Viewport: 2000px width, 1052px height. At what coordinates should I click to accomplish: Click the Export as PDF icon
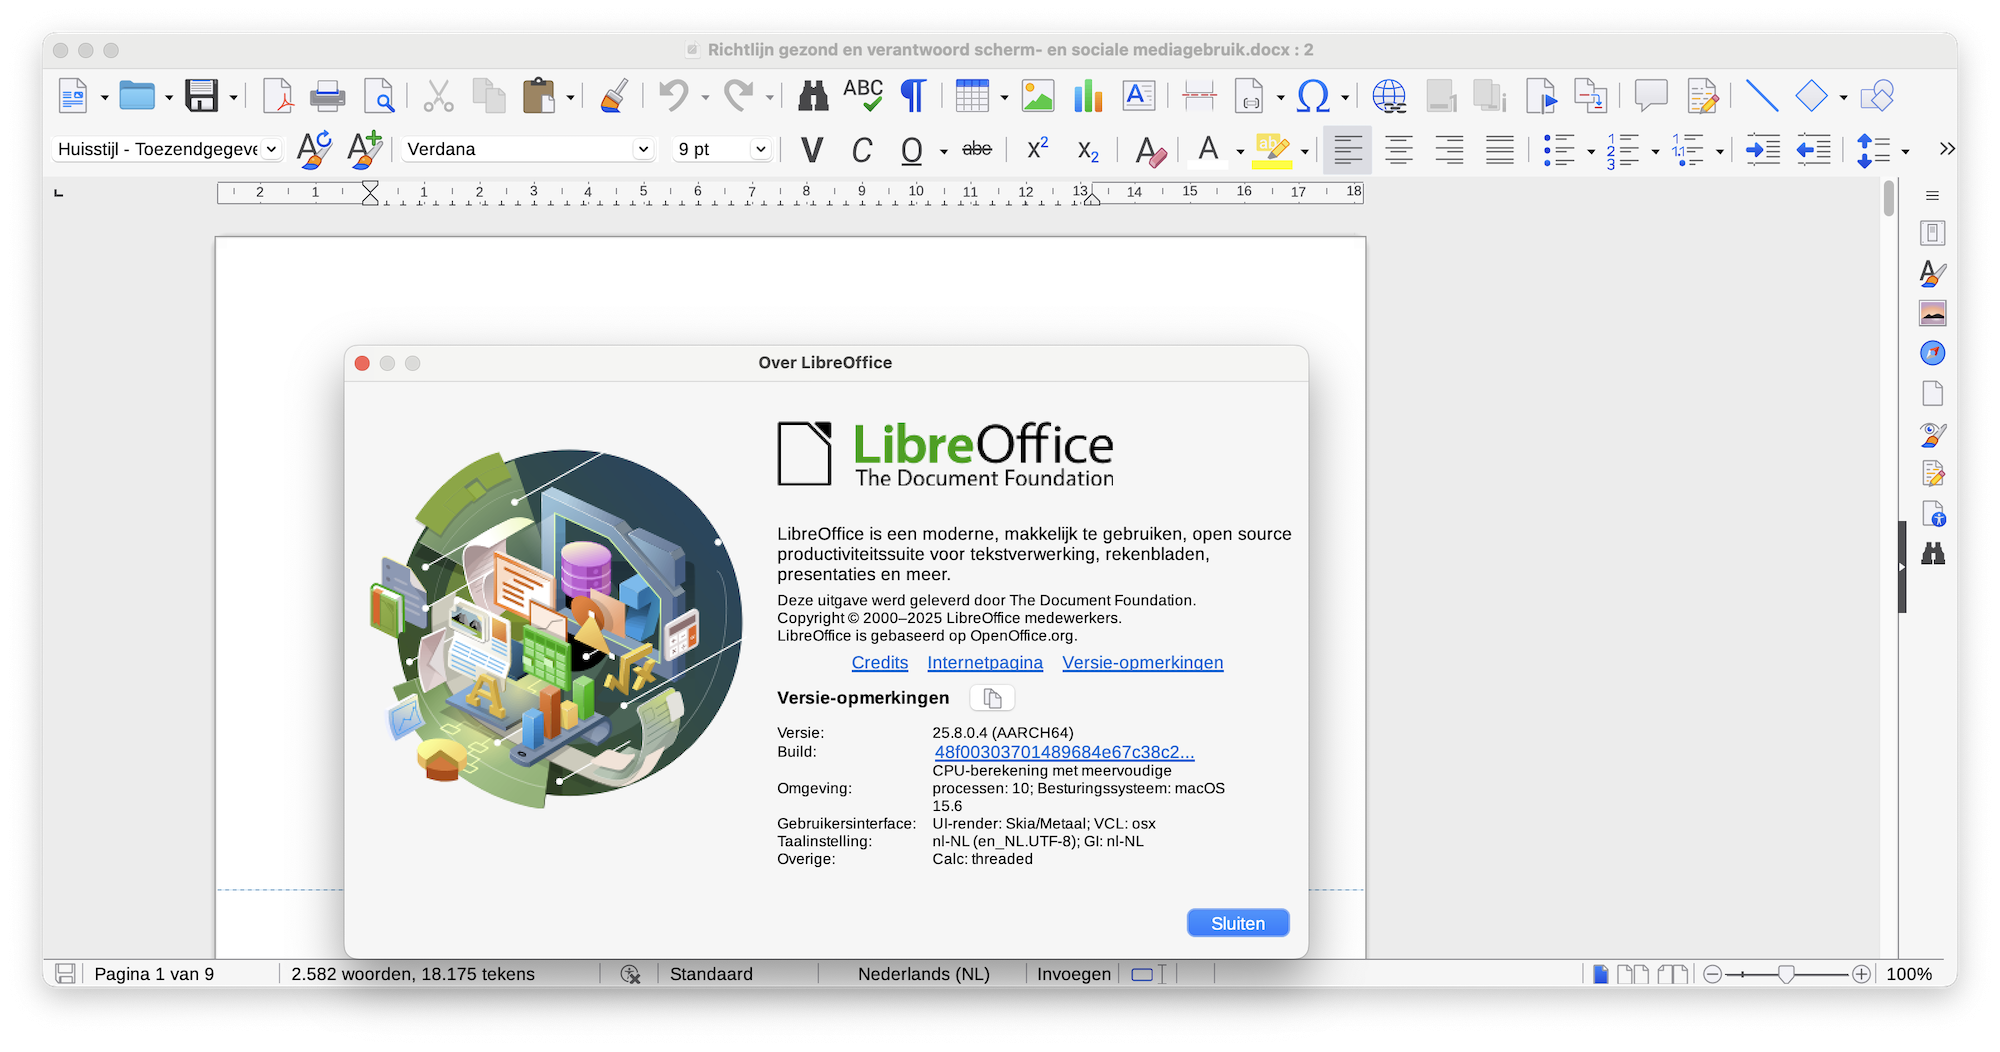277,97
